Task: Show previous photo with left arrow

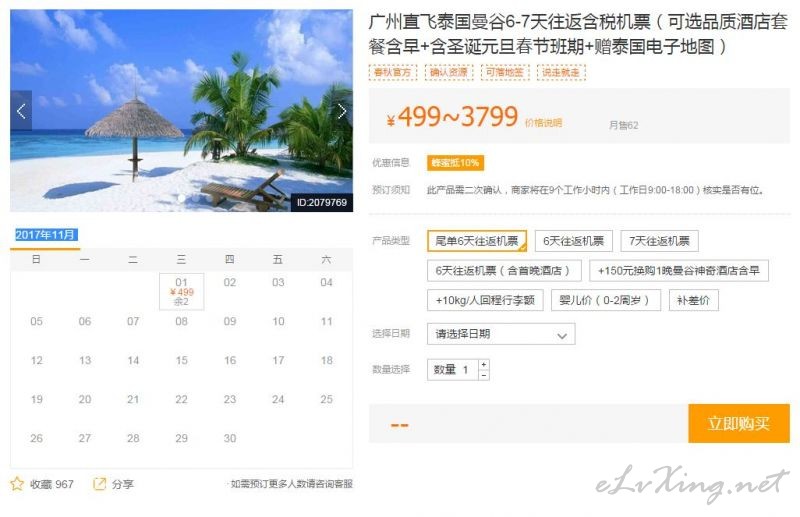Action: [21, 111]
